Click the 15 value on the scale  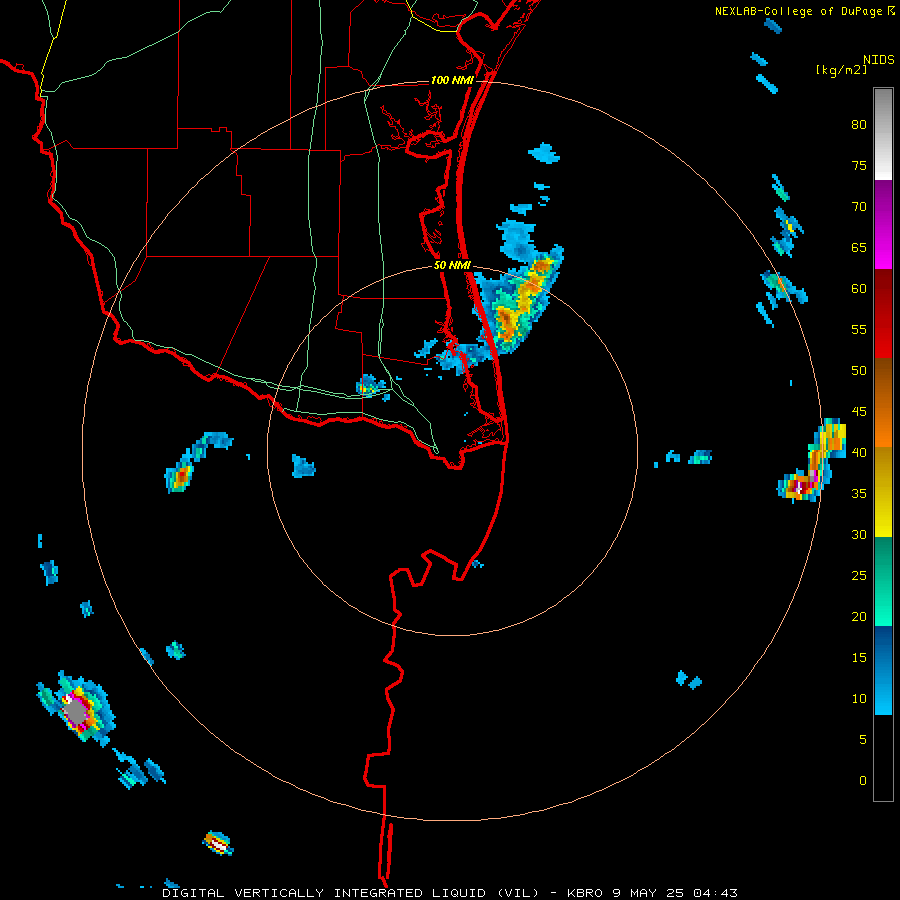coord(859,658)
